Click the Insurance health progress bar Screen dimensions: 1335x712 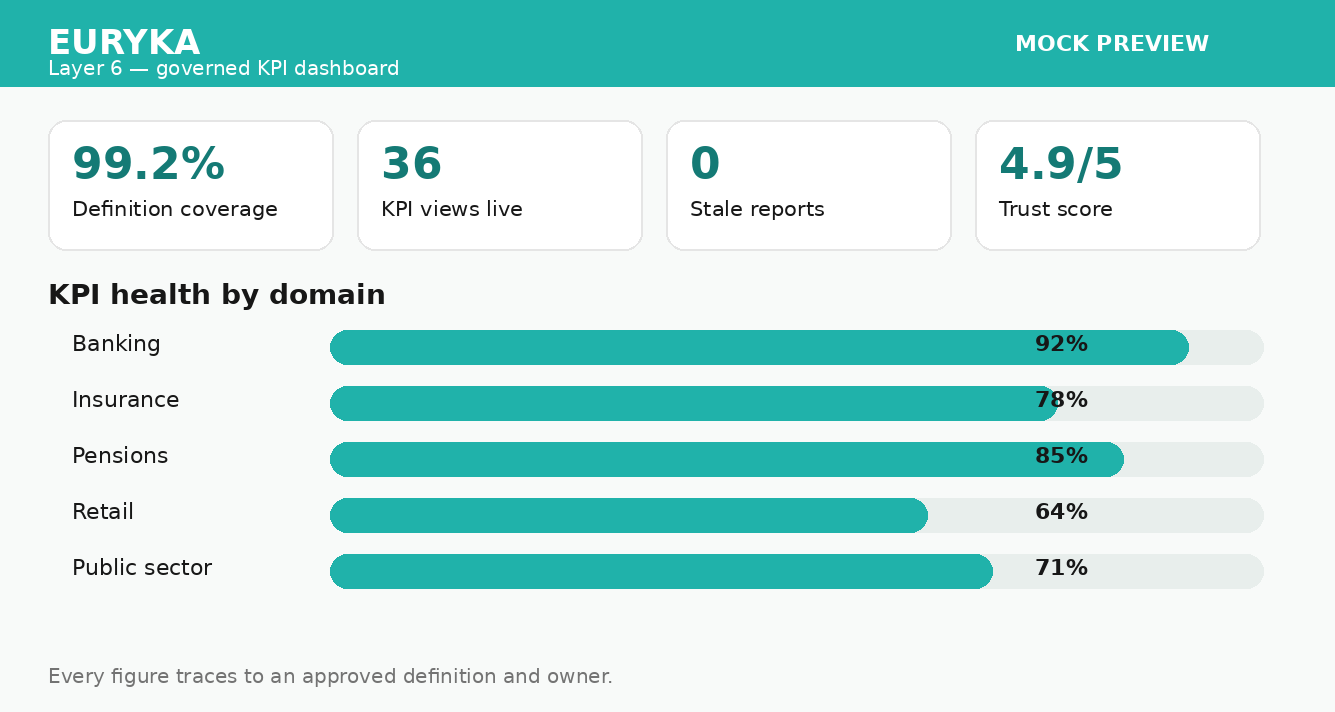coord(797,403)
